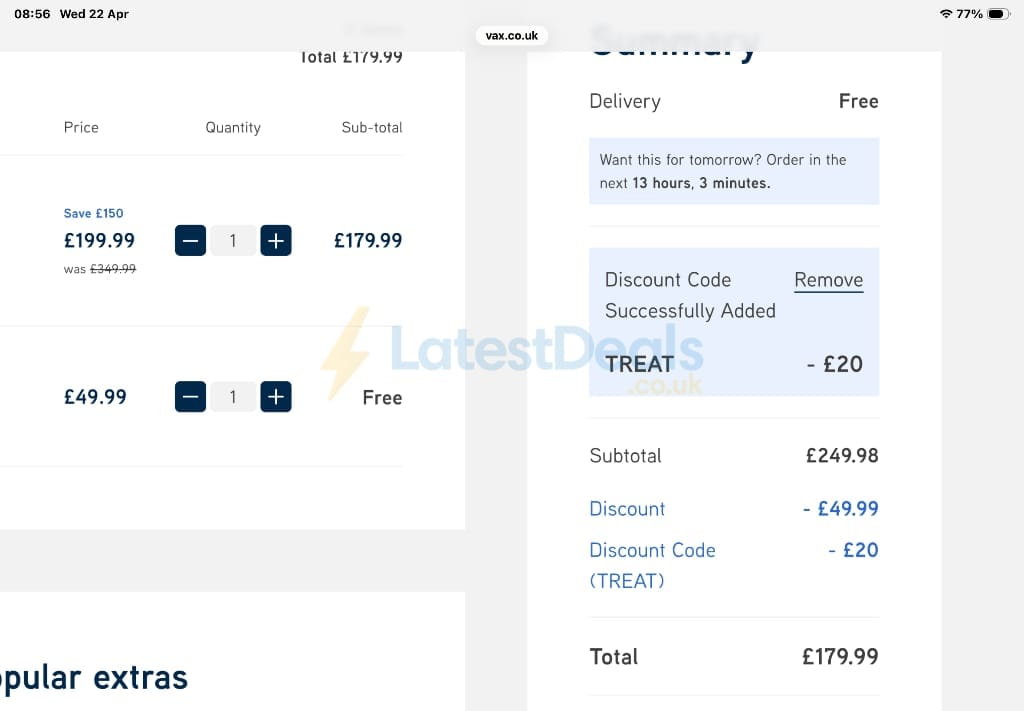Remove the TREAT discount code

click(x=828, y=280)
